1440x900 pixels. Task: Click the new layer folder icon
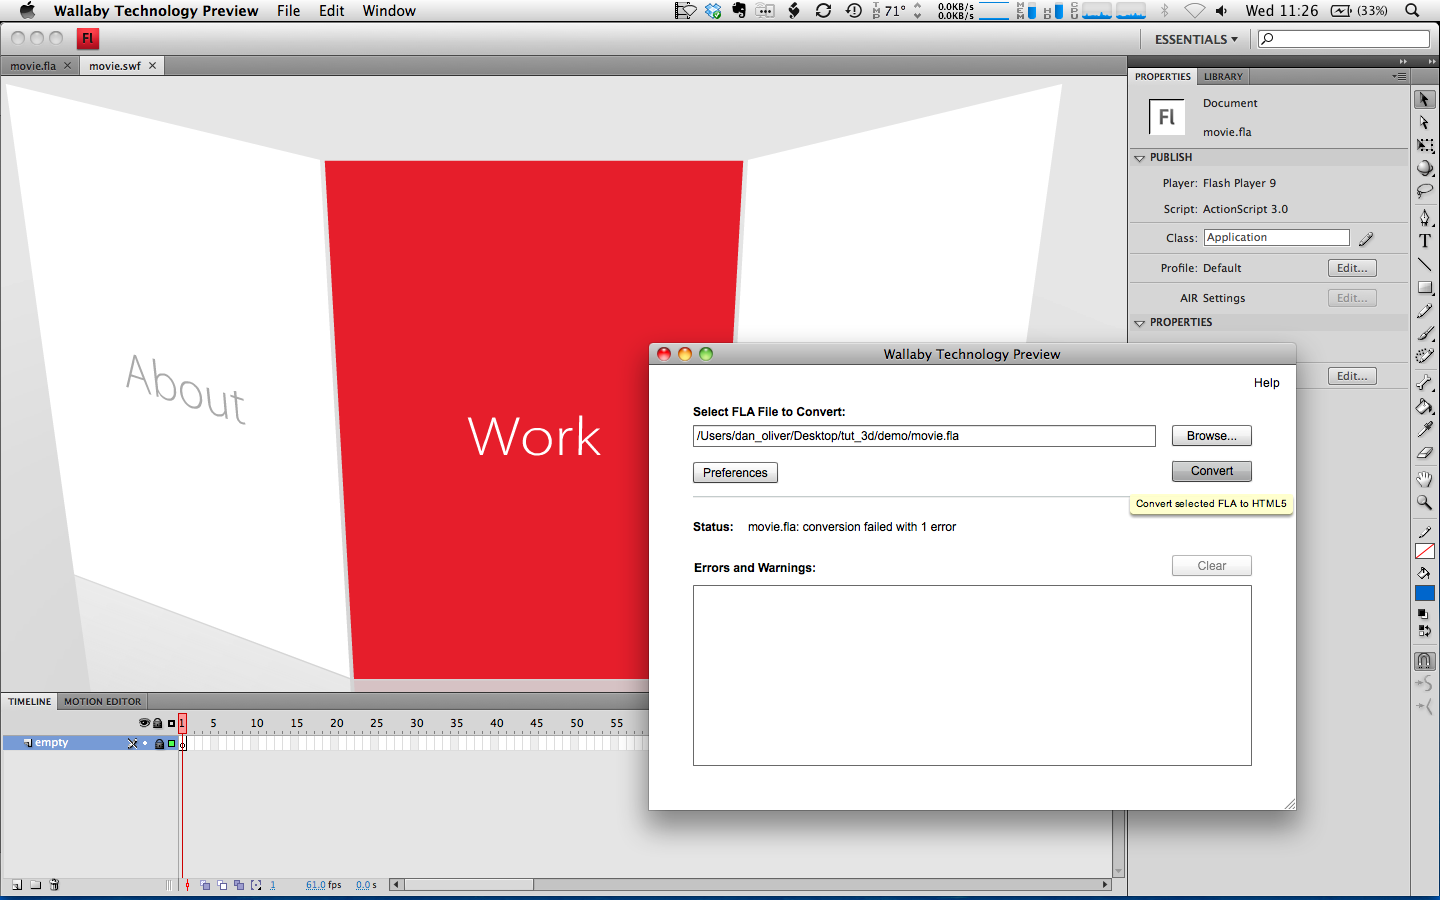pos(36,885)
